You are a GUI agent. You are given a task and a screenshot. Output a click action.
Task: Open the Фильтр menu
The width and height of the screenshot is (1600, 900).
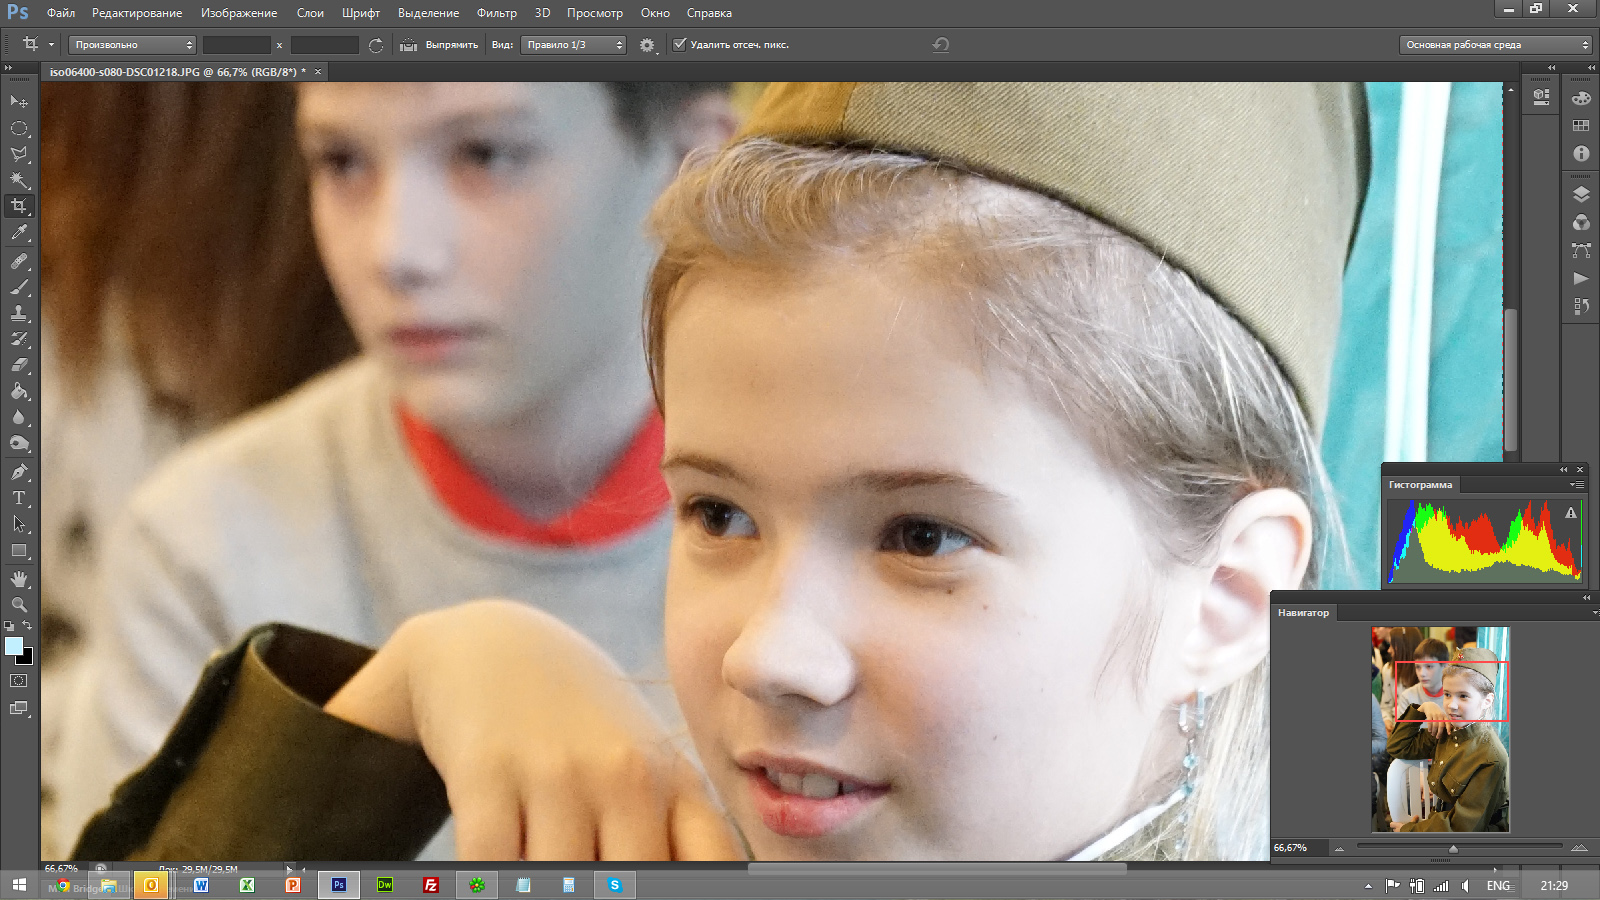(x=496, y=13)
